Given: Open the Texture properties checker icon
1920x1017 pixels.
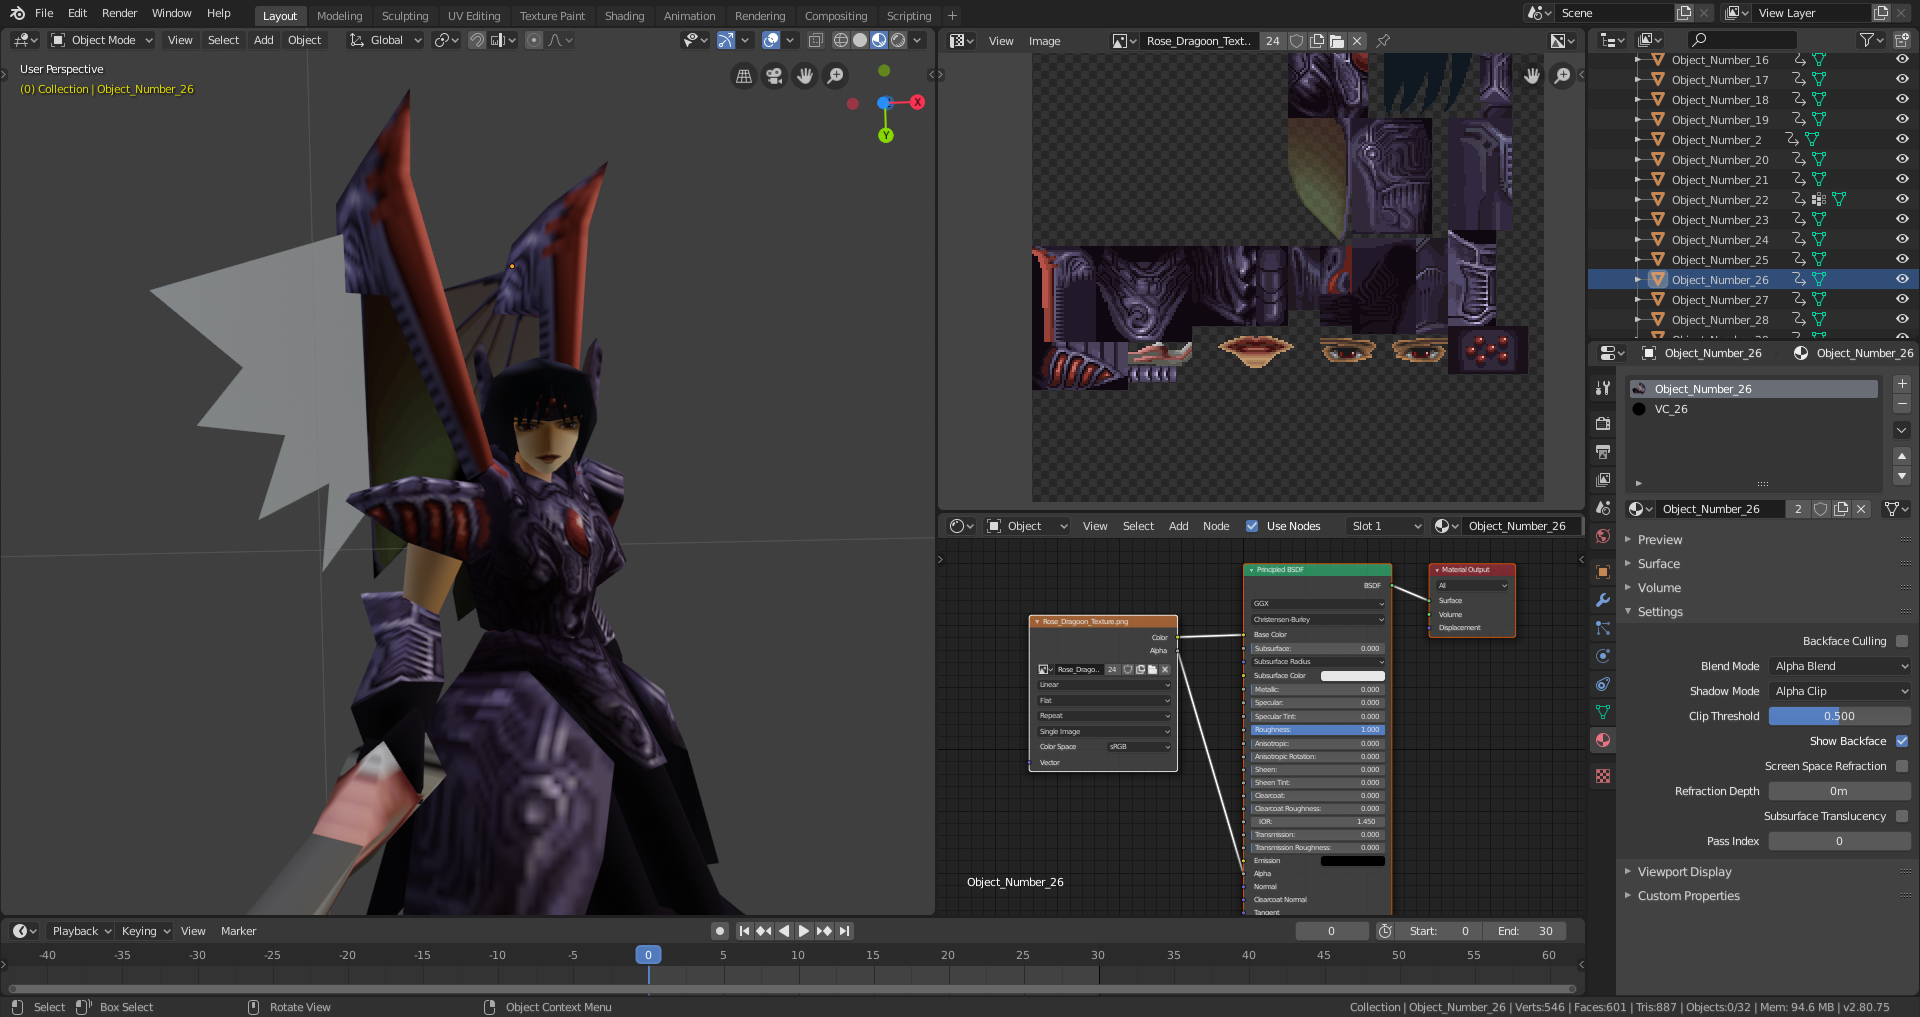Looking at the screenshot, I should pyautogui.click(x=1603, y=776).
